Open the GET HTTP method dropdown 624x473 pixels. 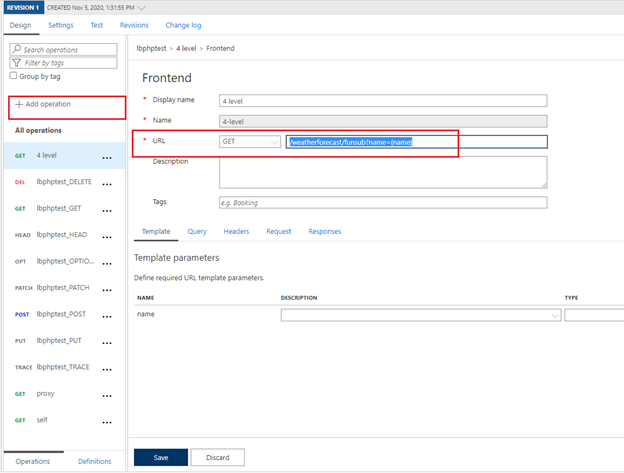[x=250, y=142]
